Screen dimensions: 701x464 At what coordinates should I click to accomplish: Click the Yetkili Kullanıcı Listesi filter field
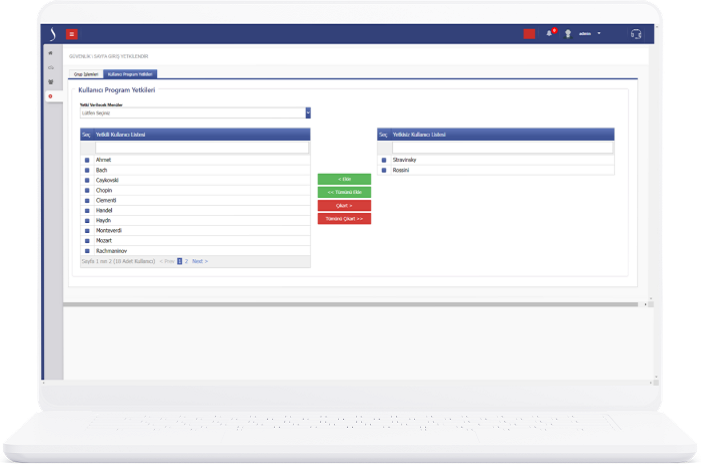coord(202,147)
